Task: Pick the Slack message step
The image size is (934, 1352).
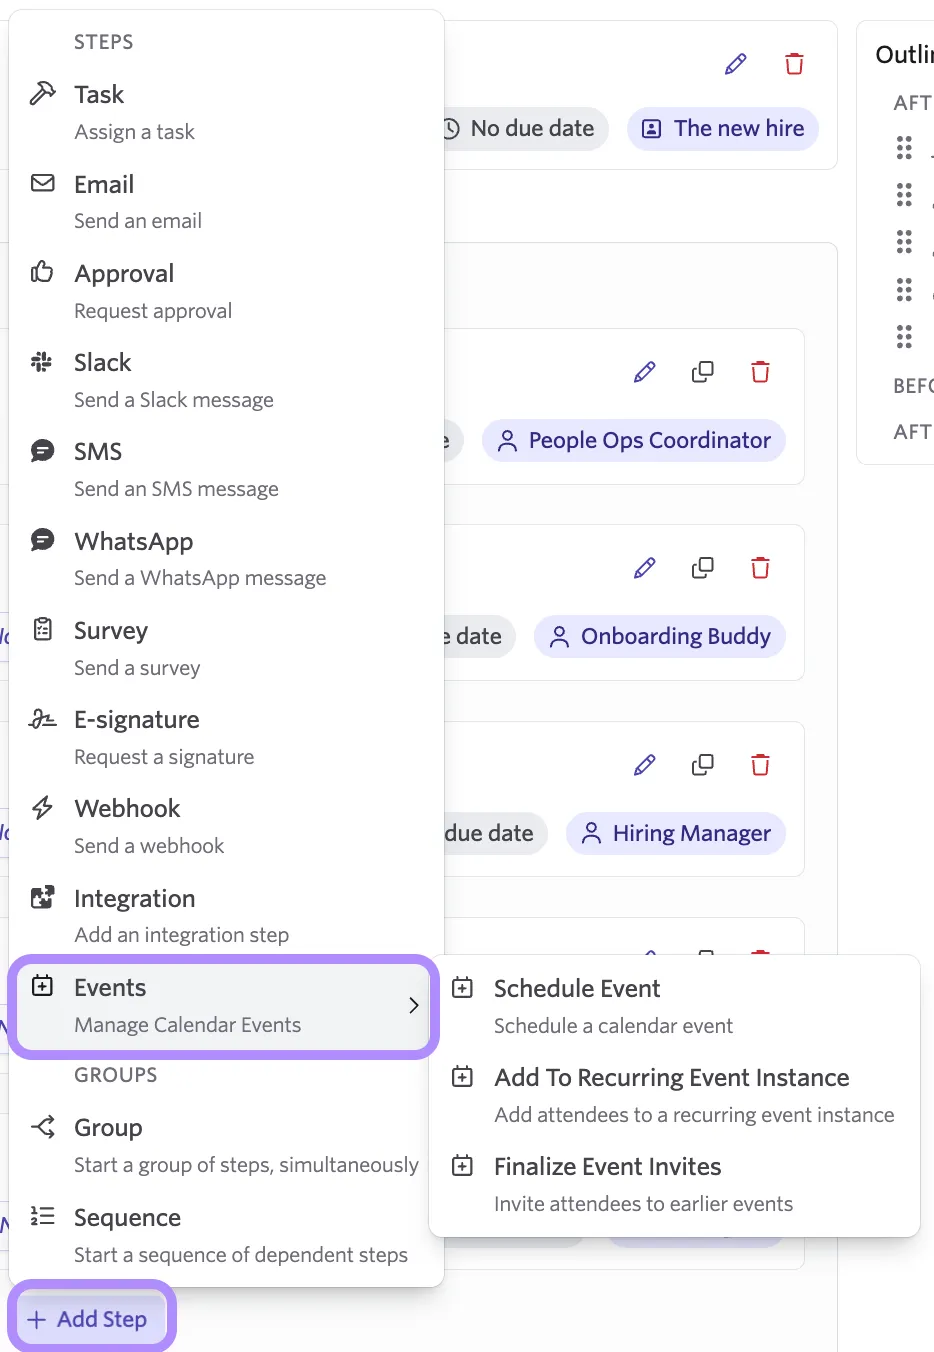Action: [226, 380]
